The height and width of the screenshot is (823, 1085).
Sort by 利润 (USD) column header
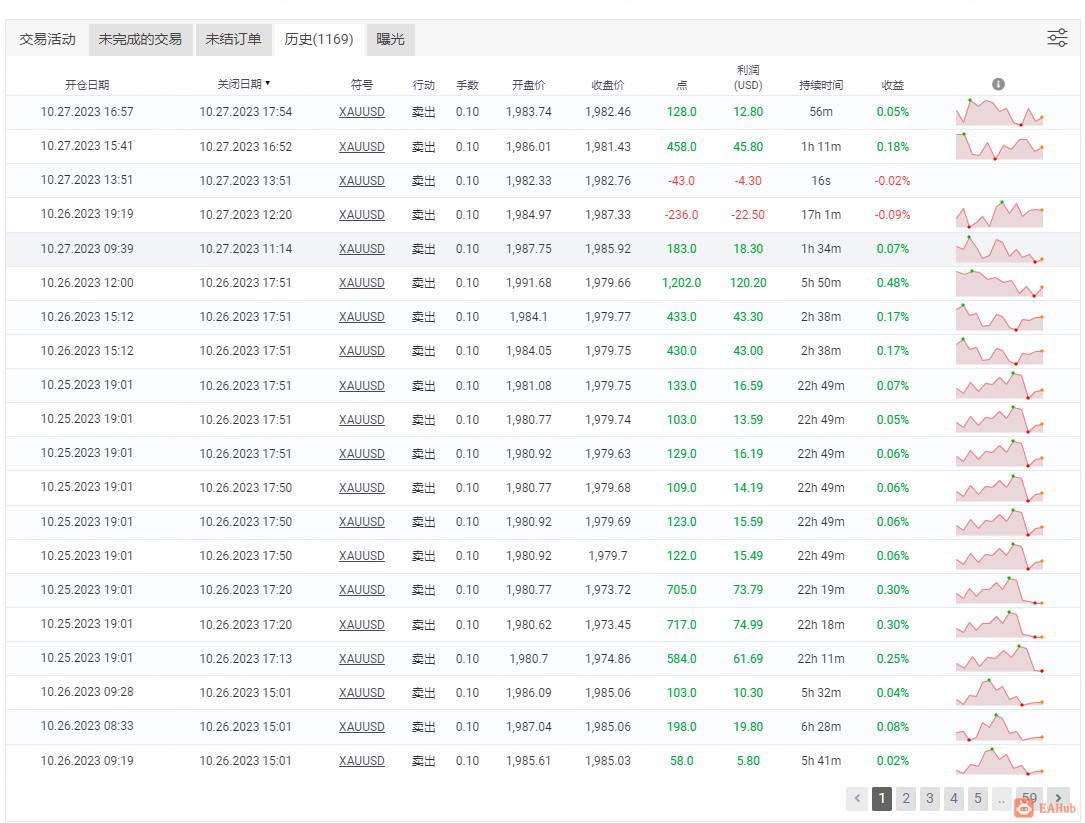click(x=748, y=78)
